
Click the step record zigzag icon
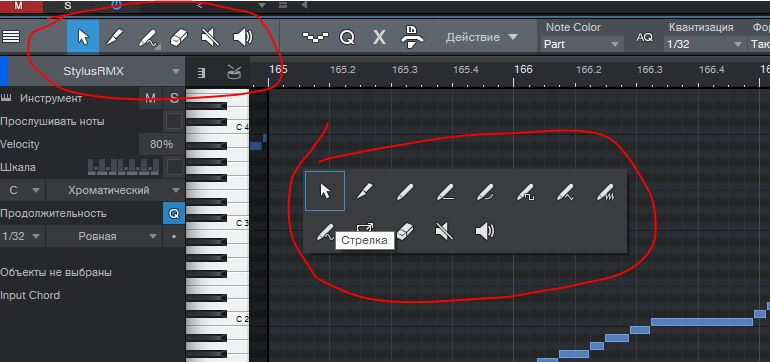[x=315, y=37]
